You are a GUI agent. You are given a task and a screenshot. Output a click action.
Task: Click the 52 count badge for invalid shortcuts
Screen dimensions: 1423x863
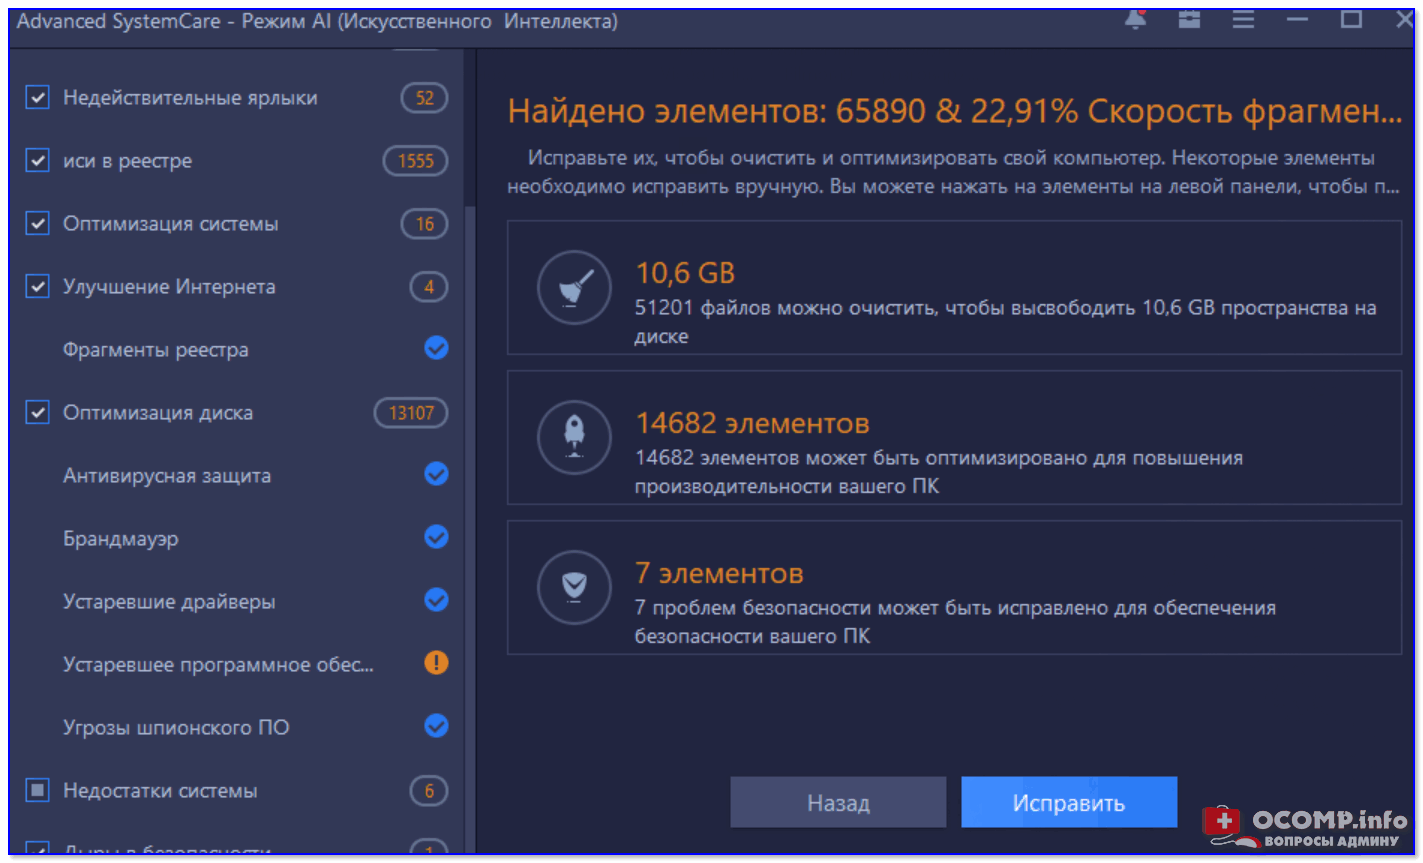pos(424,98)
